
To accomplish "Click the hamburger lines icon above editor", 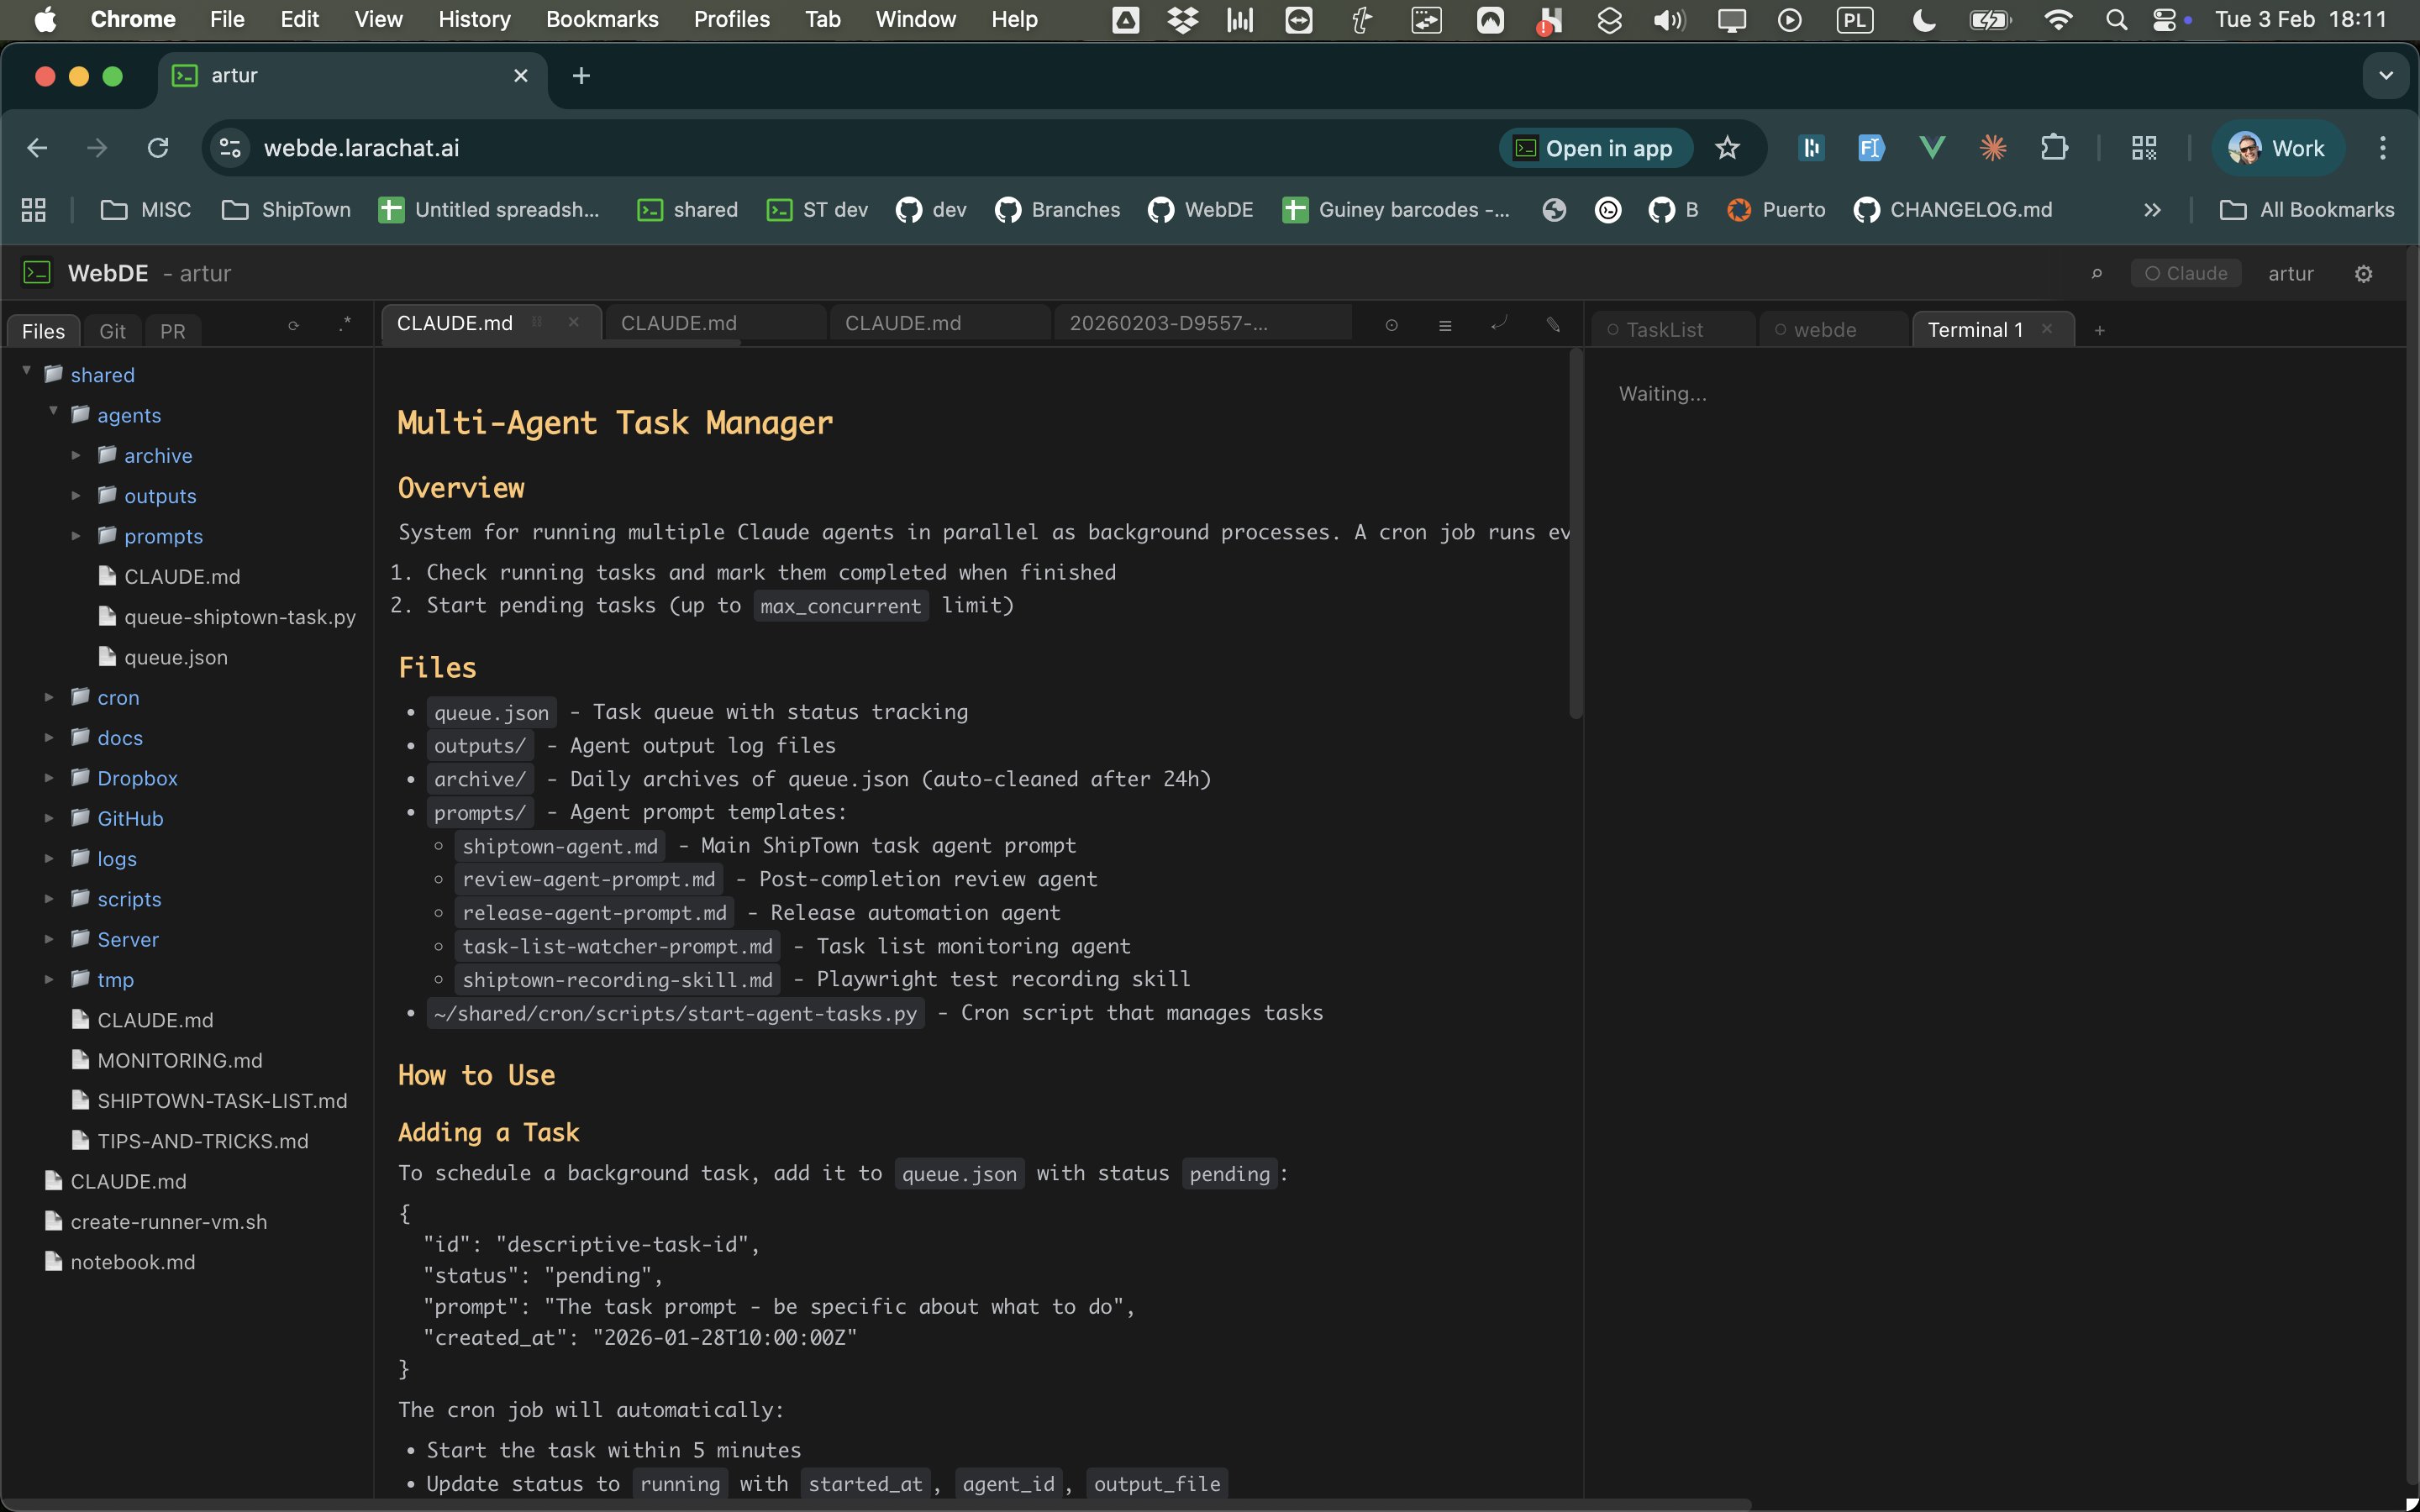I will [x=1445, y=326].
